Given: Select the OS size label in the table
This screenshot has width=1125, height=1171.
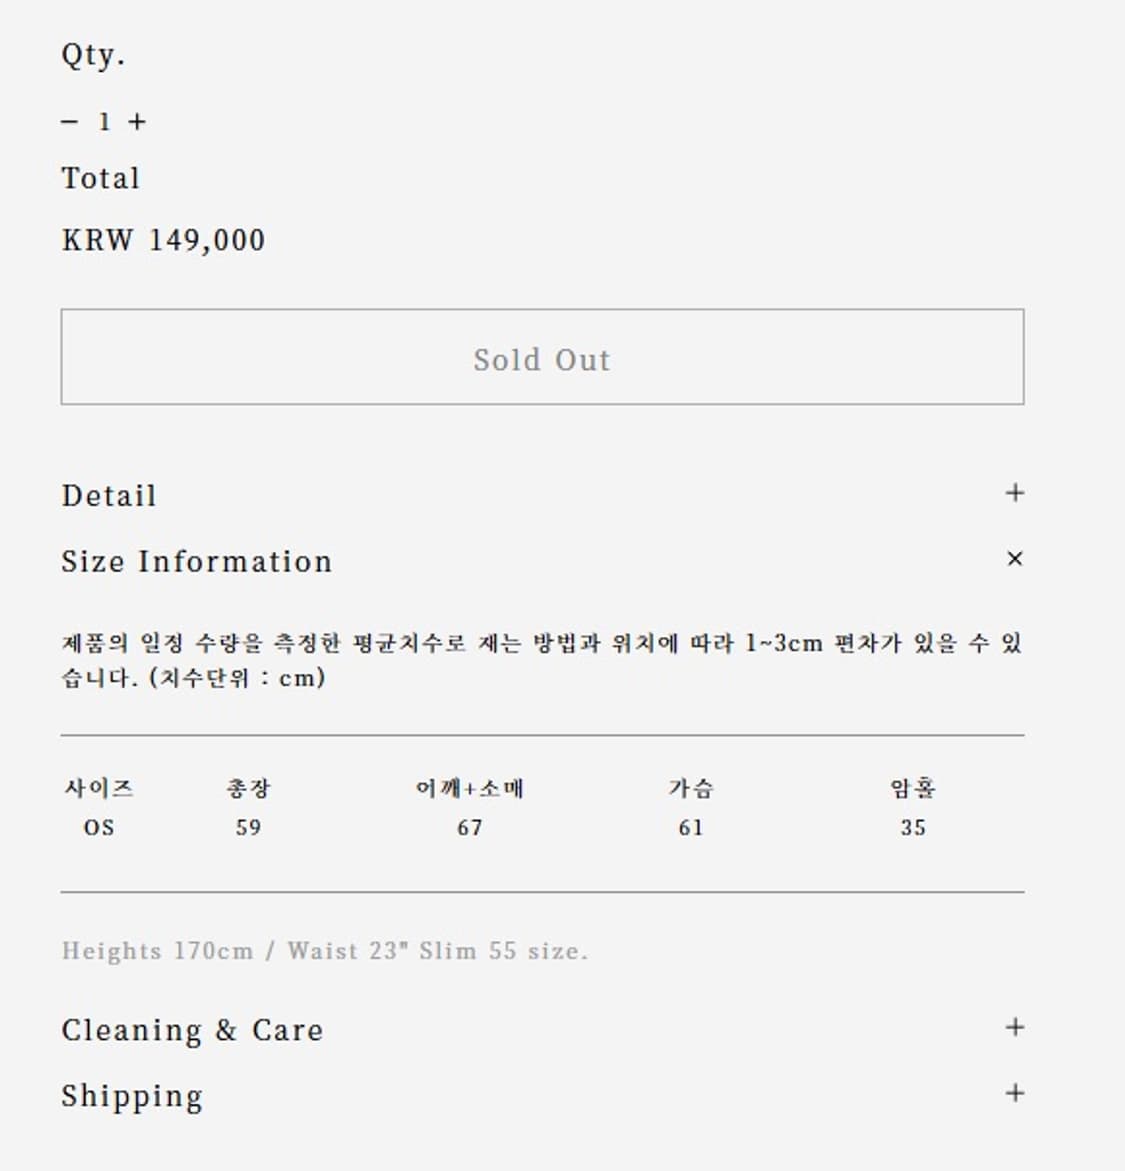Looking at the screenshot, I should (97, 827).
